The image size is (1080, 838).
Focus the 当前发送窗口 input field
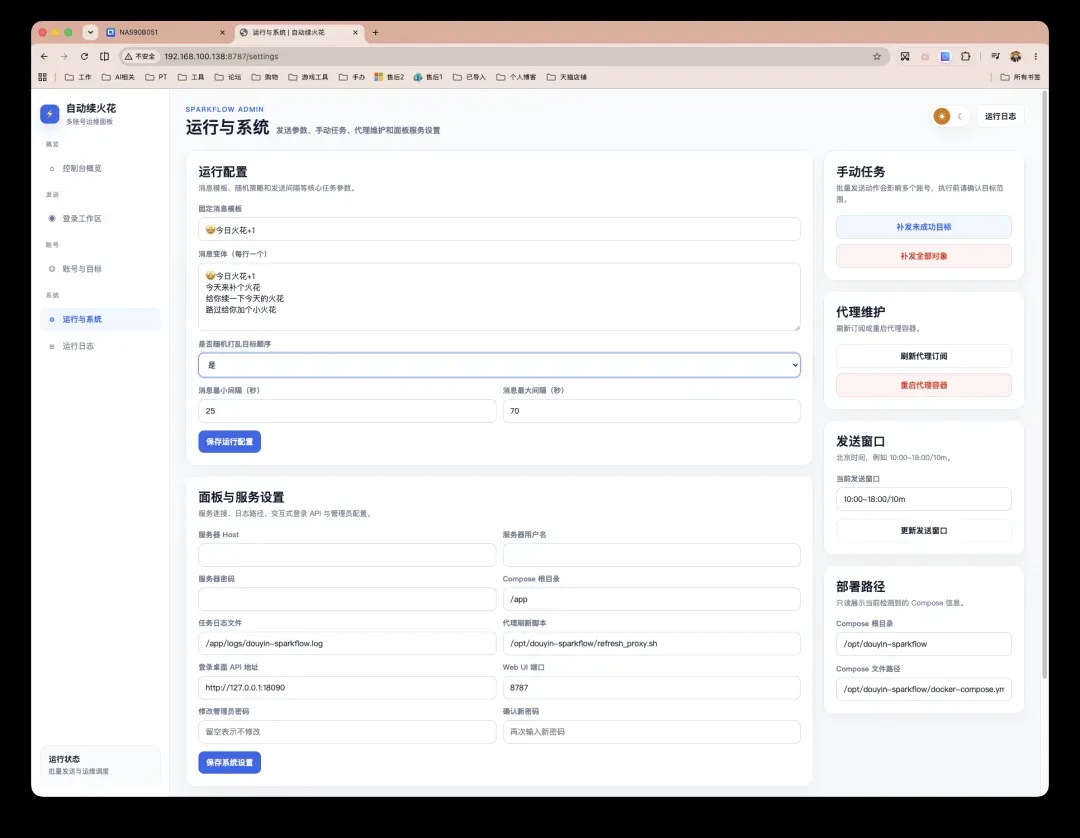[x=924, y=499]
